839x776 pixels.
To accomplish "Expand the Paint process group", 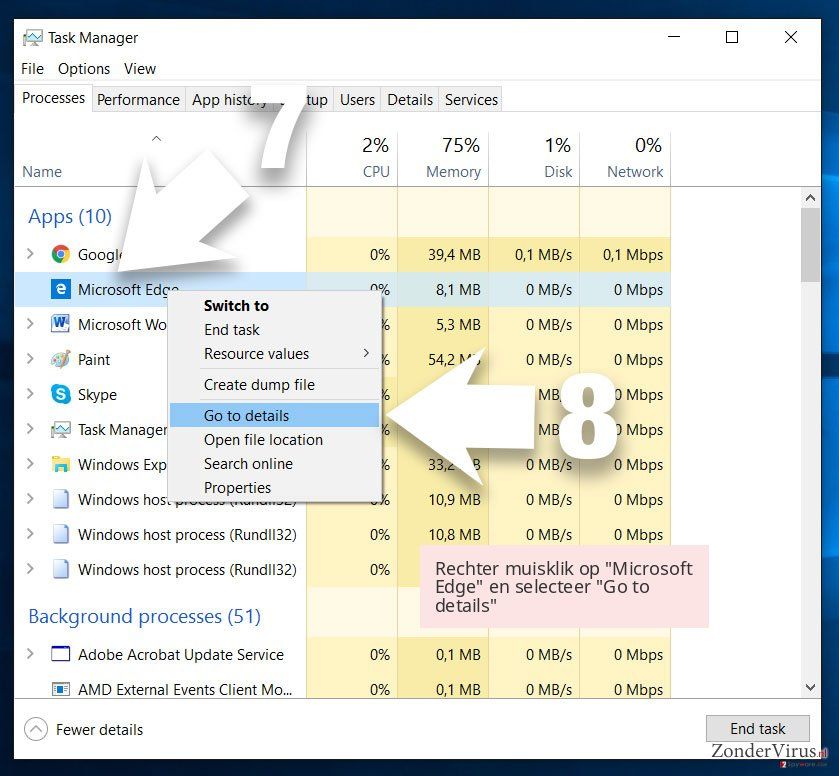I will pos(30,359).
